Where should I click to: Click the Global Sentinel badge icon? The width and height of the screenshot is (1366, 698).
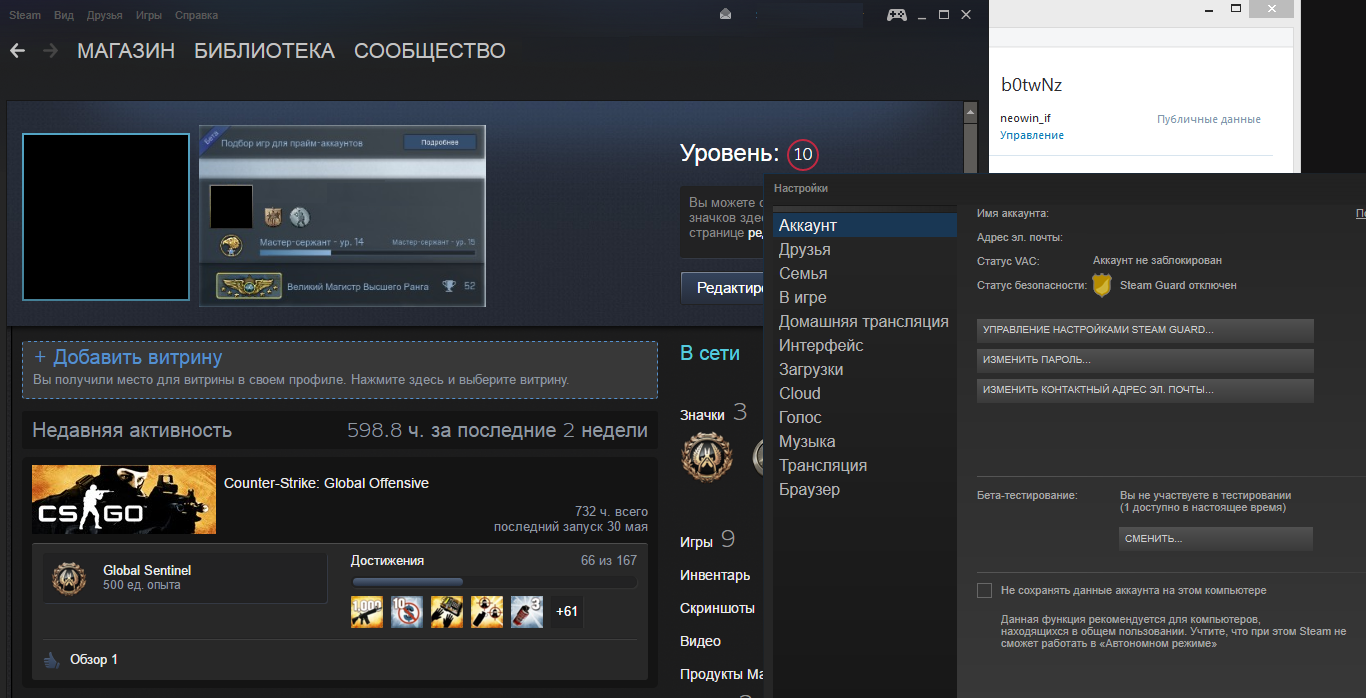69,578
